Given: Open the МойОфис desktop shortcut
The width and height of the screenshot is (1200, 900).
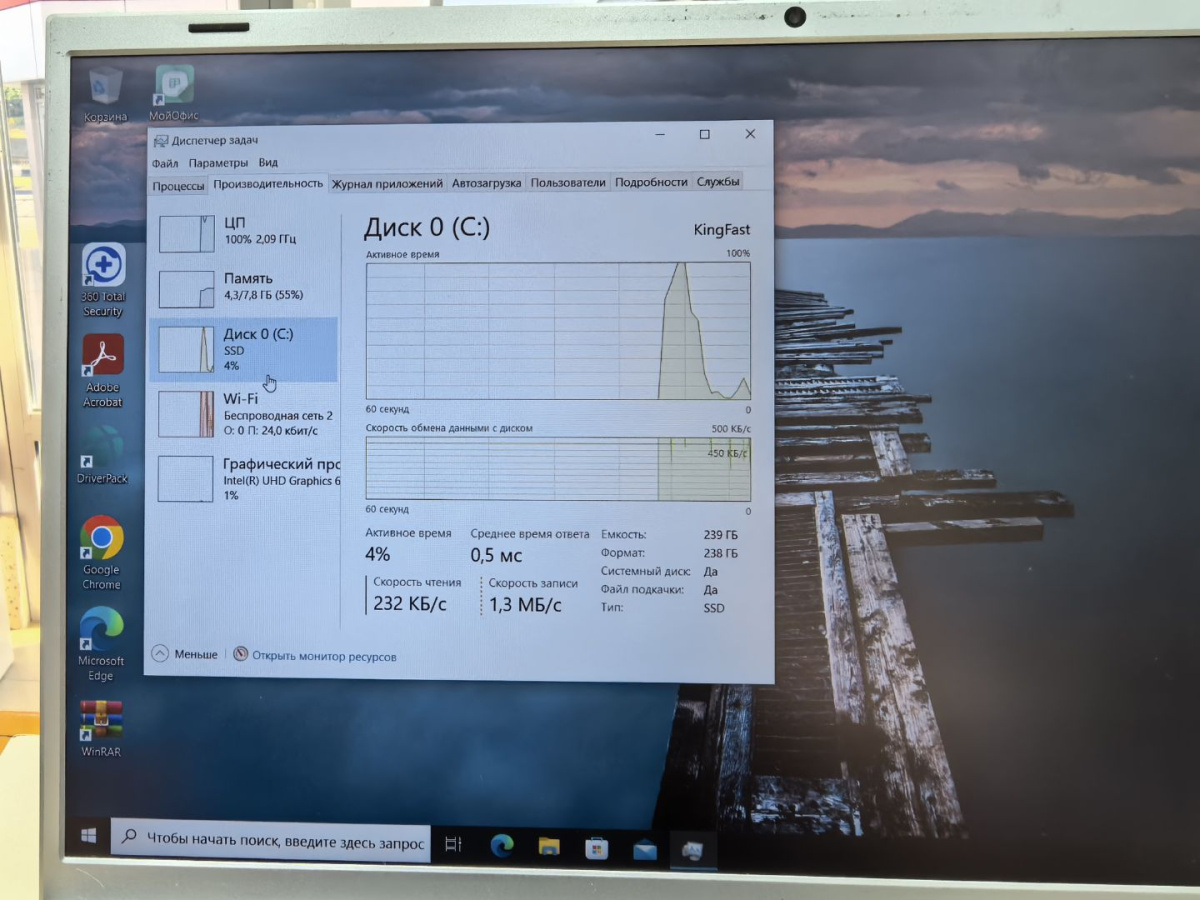Looking at the screenshot, I should click(174, 93).
